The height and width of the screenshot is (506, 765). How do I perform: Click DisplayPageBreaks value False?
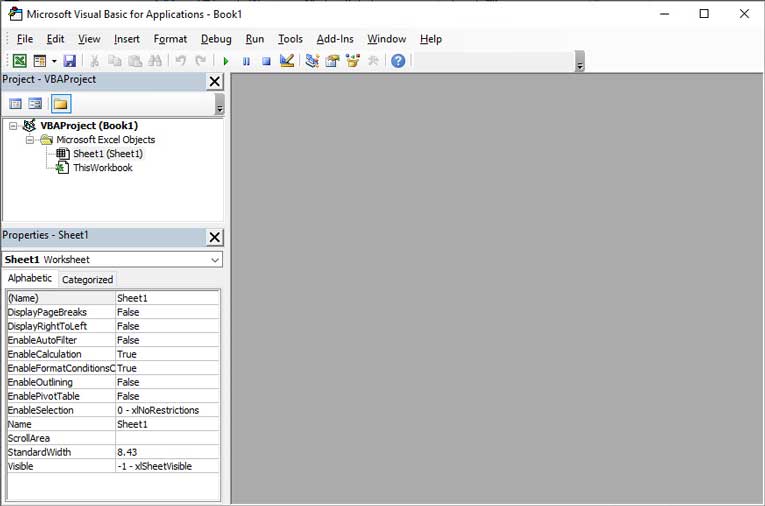[167, 312]
